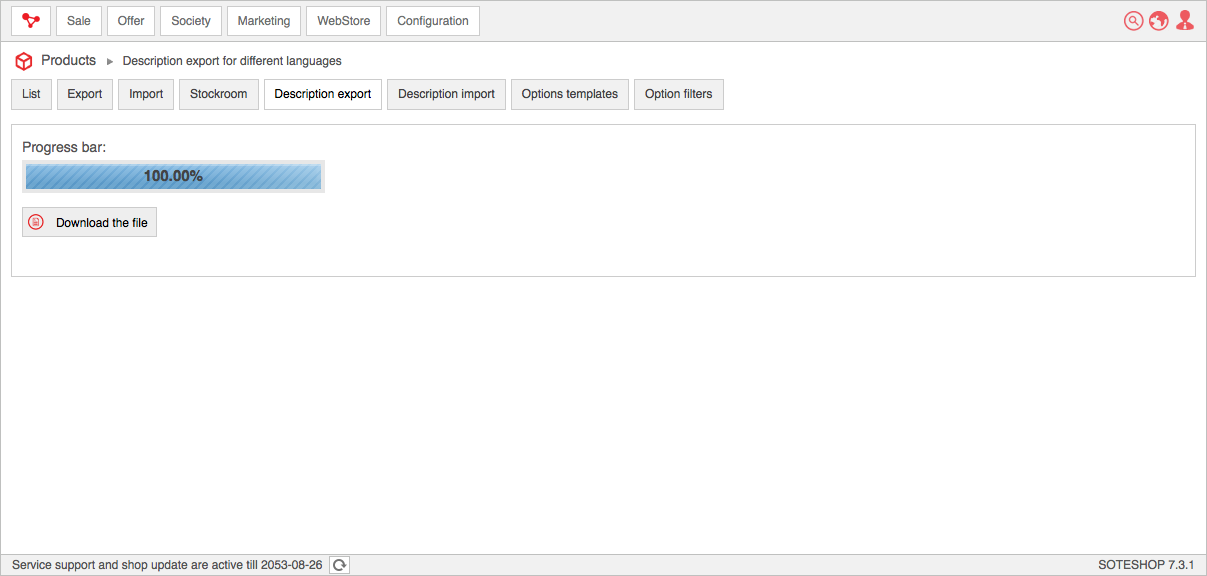Switch to the Description import tab

(446, 94)
